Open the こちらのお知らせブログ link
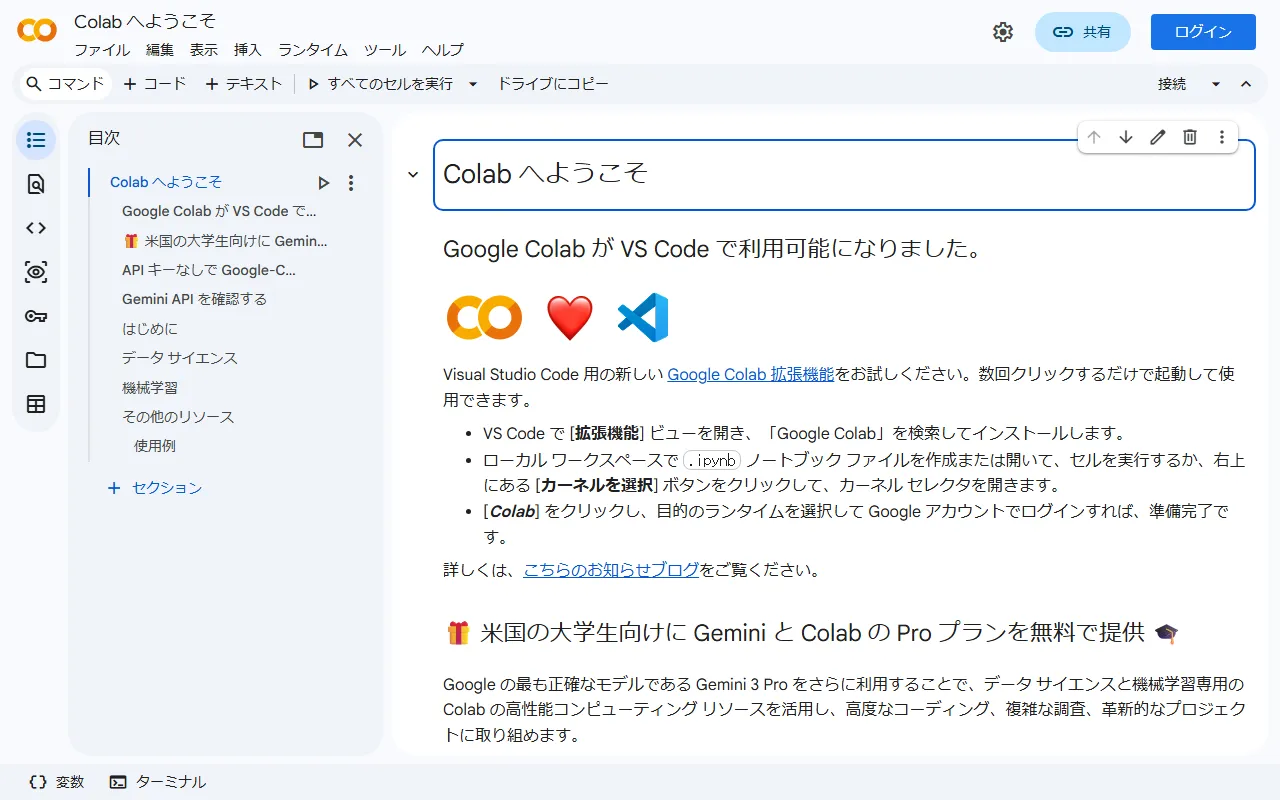 (612, 570)
